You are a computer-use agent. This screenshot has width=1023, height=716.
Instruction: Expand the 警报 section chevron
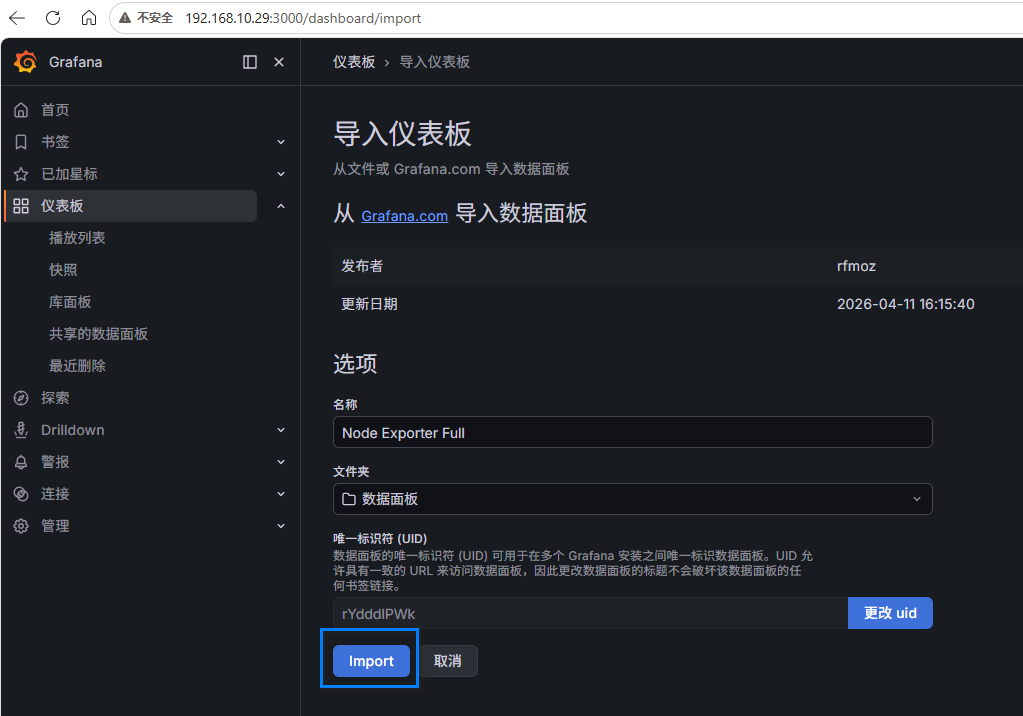[x=281, y=462]
